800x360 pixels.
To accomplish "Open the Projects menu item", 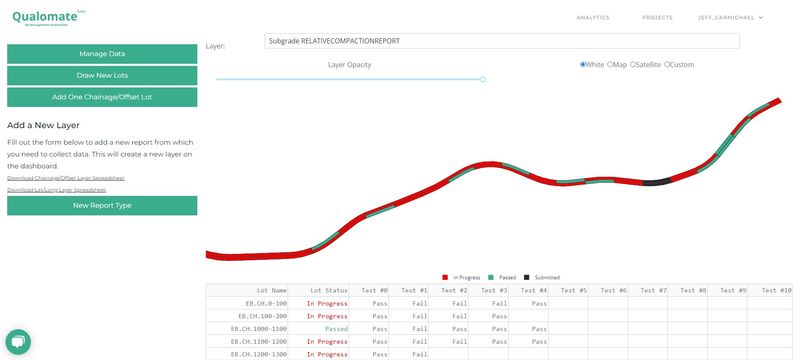I will click(657, 17).
